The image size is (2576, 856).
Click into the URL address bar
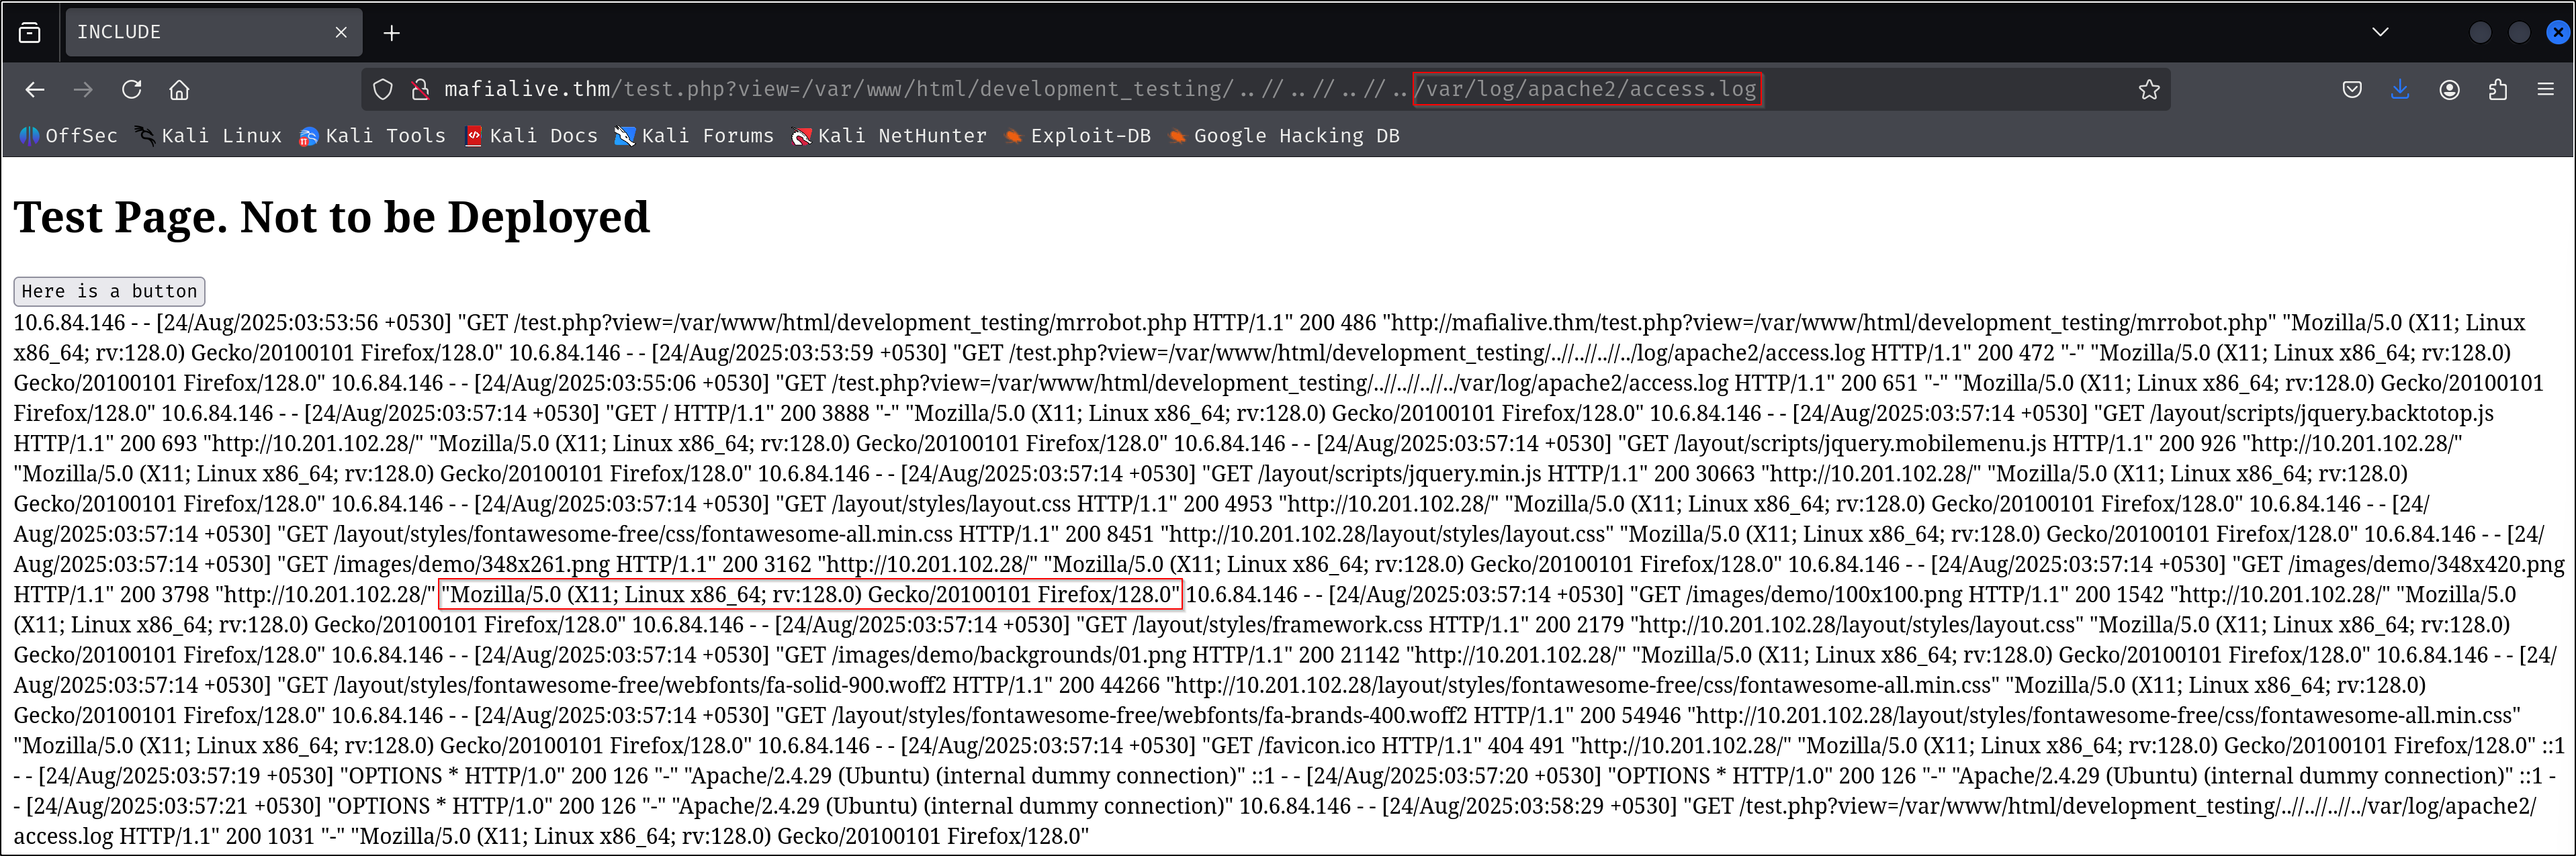(x=1000, y=90)
